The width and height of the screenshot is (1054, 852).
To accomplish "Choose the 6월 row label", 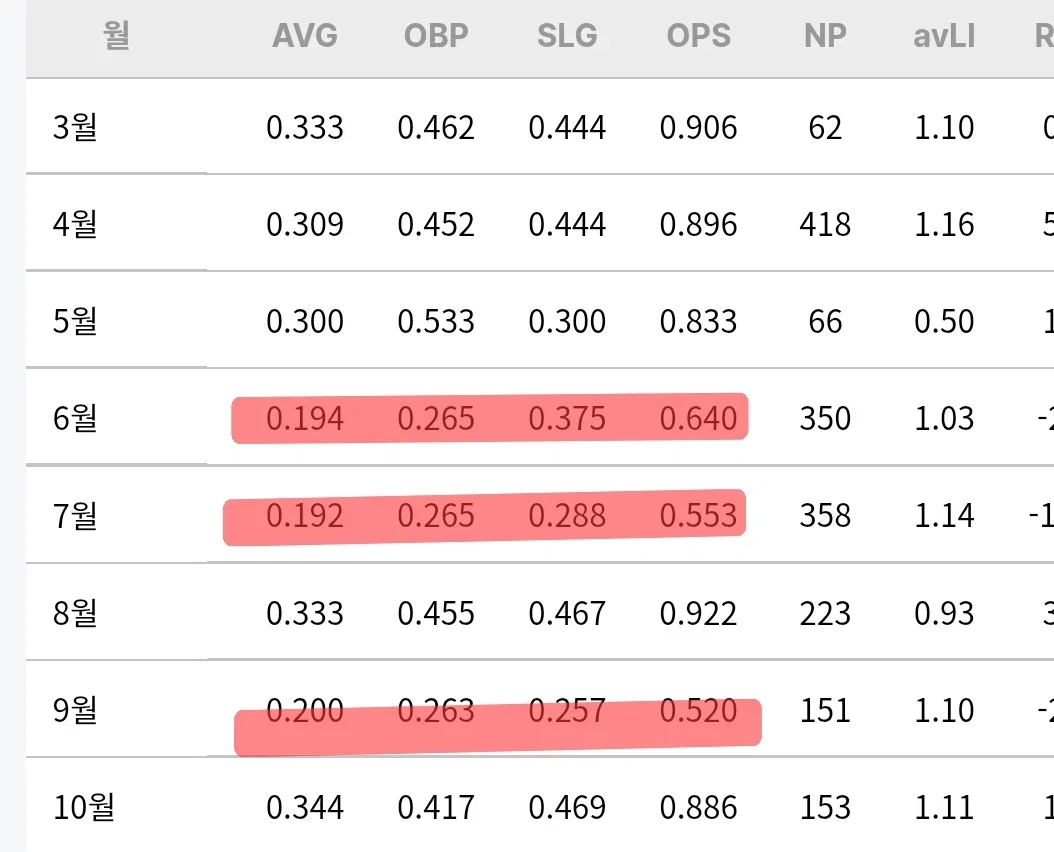I will point(75,418).
